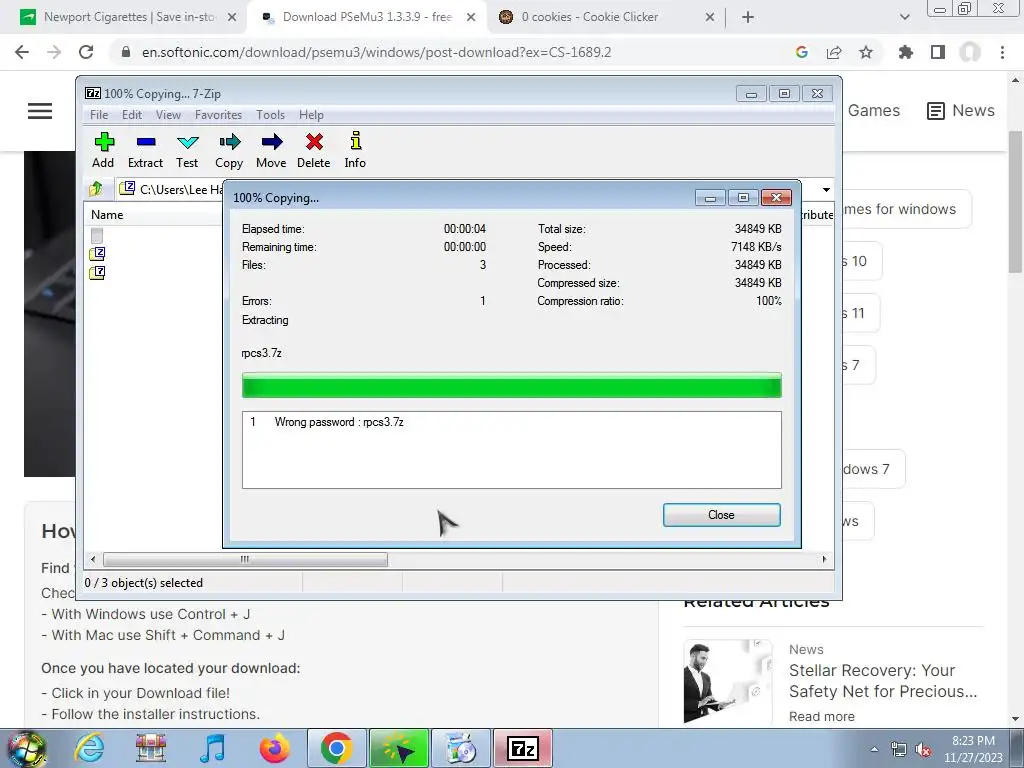Open the Chrome extensions puzzle icon

pos(906,52)
